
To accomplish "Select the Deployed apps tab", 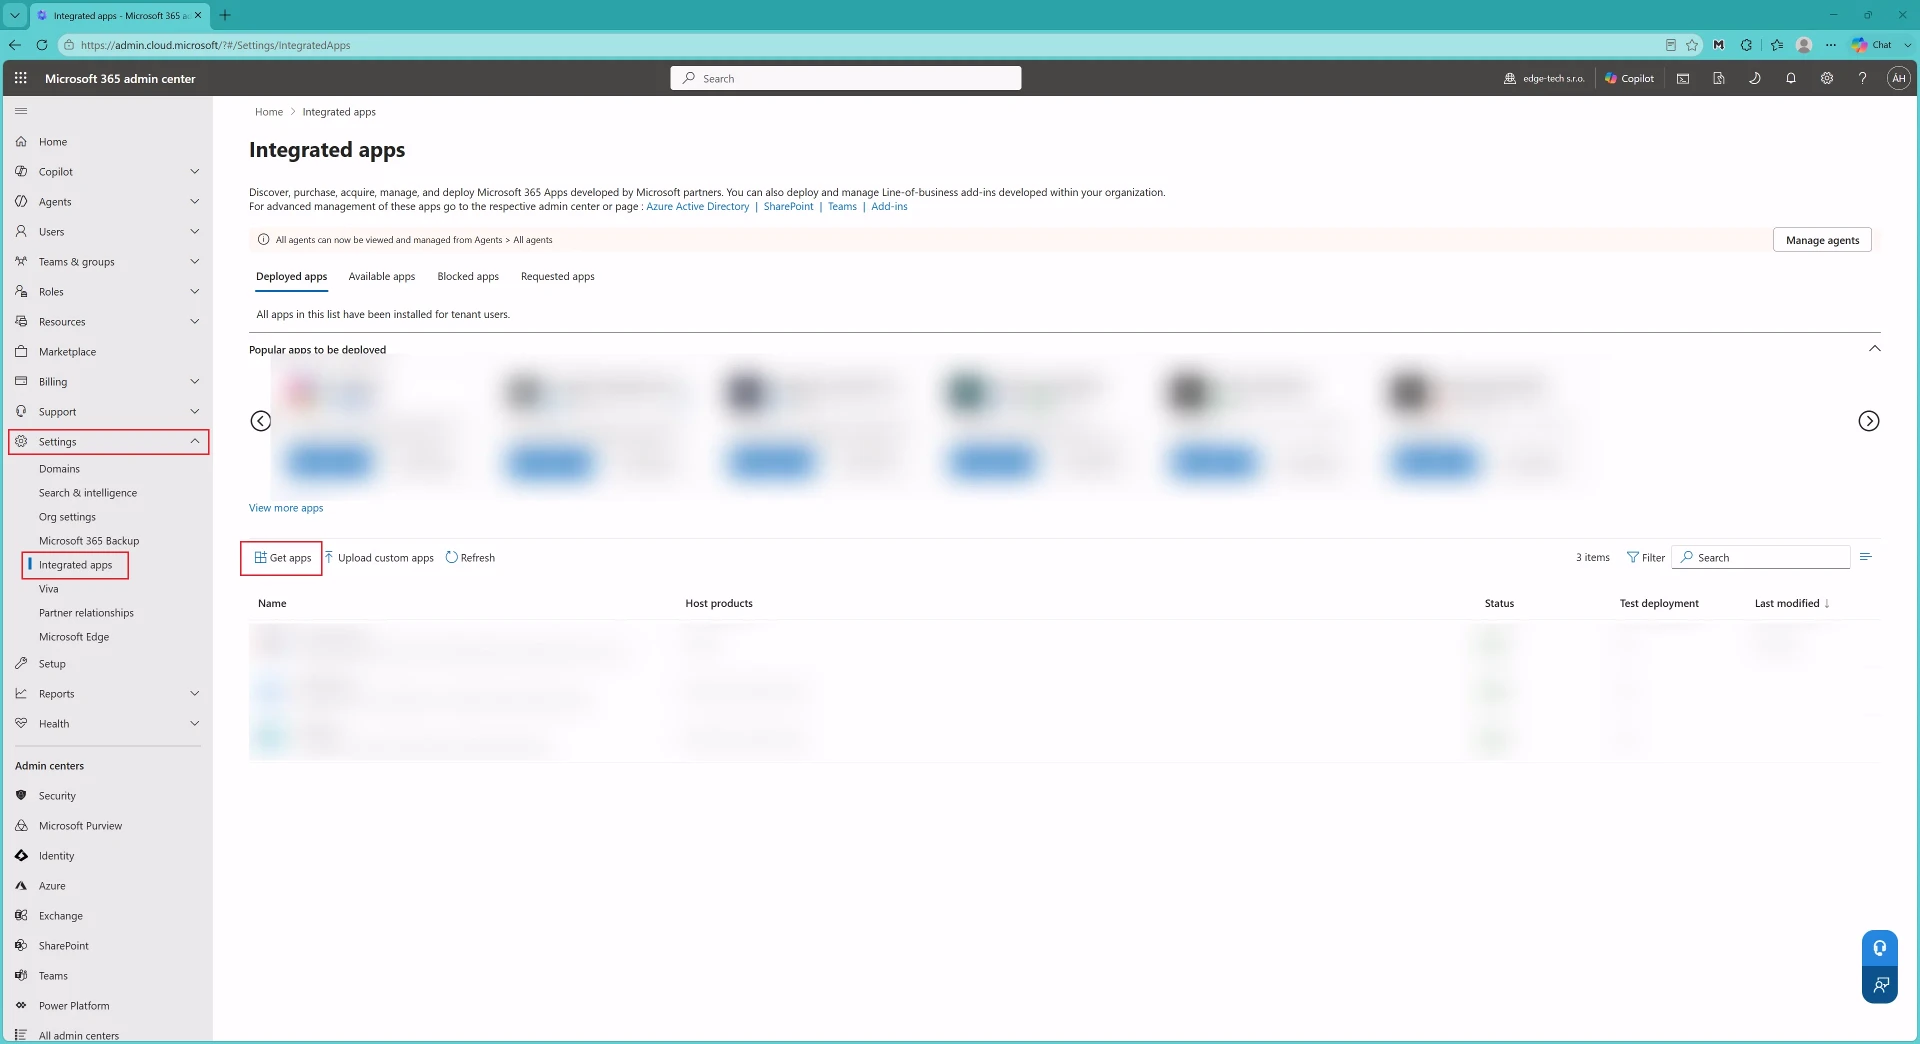I will click(291, 277).
